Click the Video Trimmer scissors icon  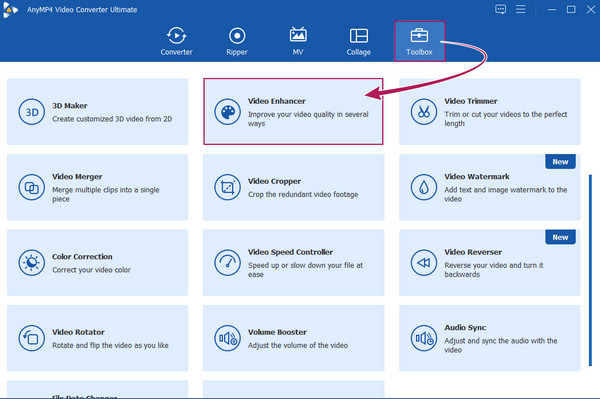tap(424, 112)
